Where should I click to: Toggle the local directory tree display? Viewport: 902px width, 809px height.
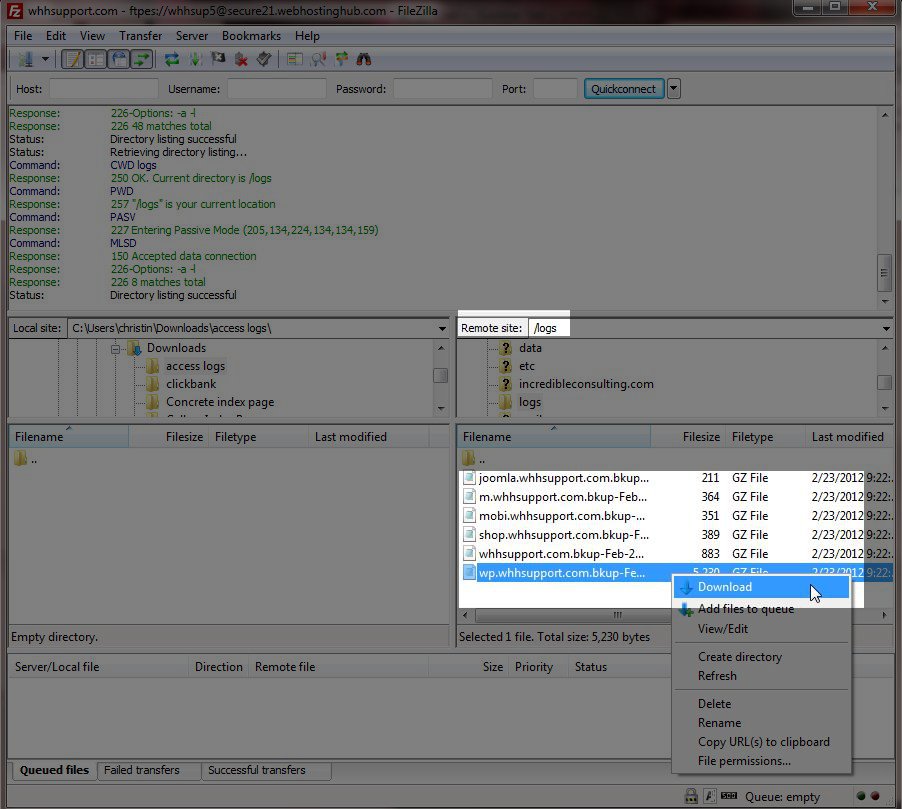tap(95, 59)
